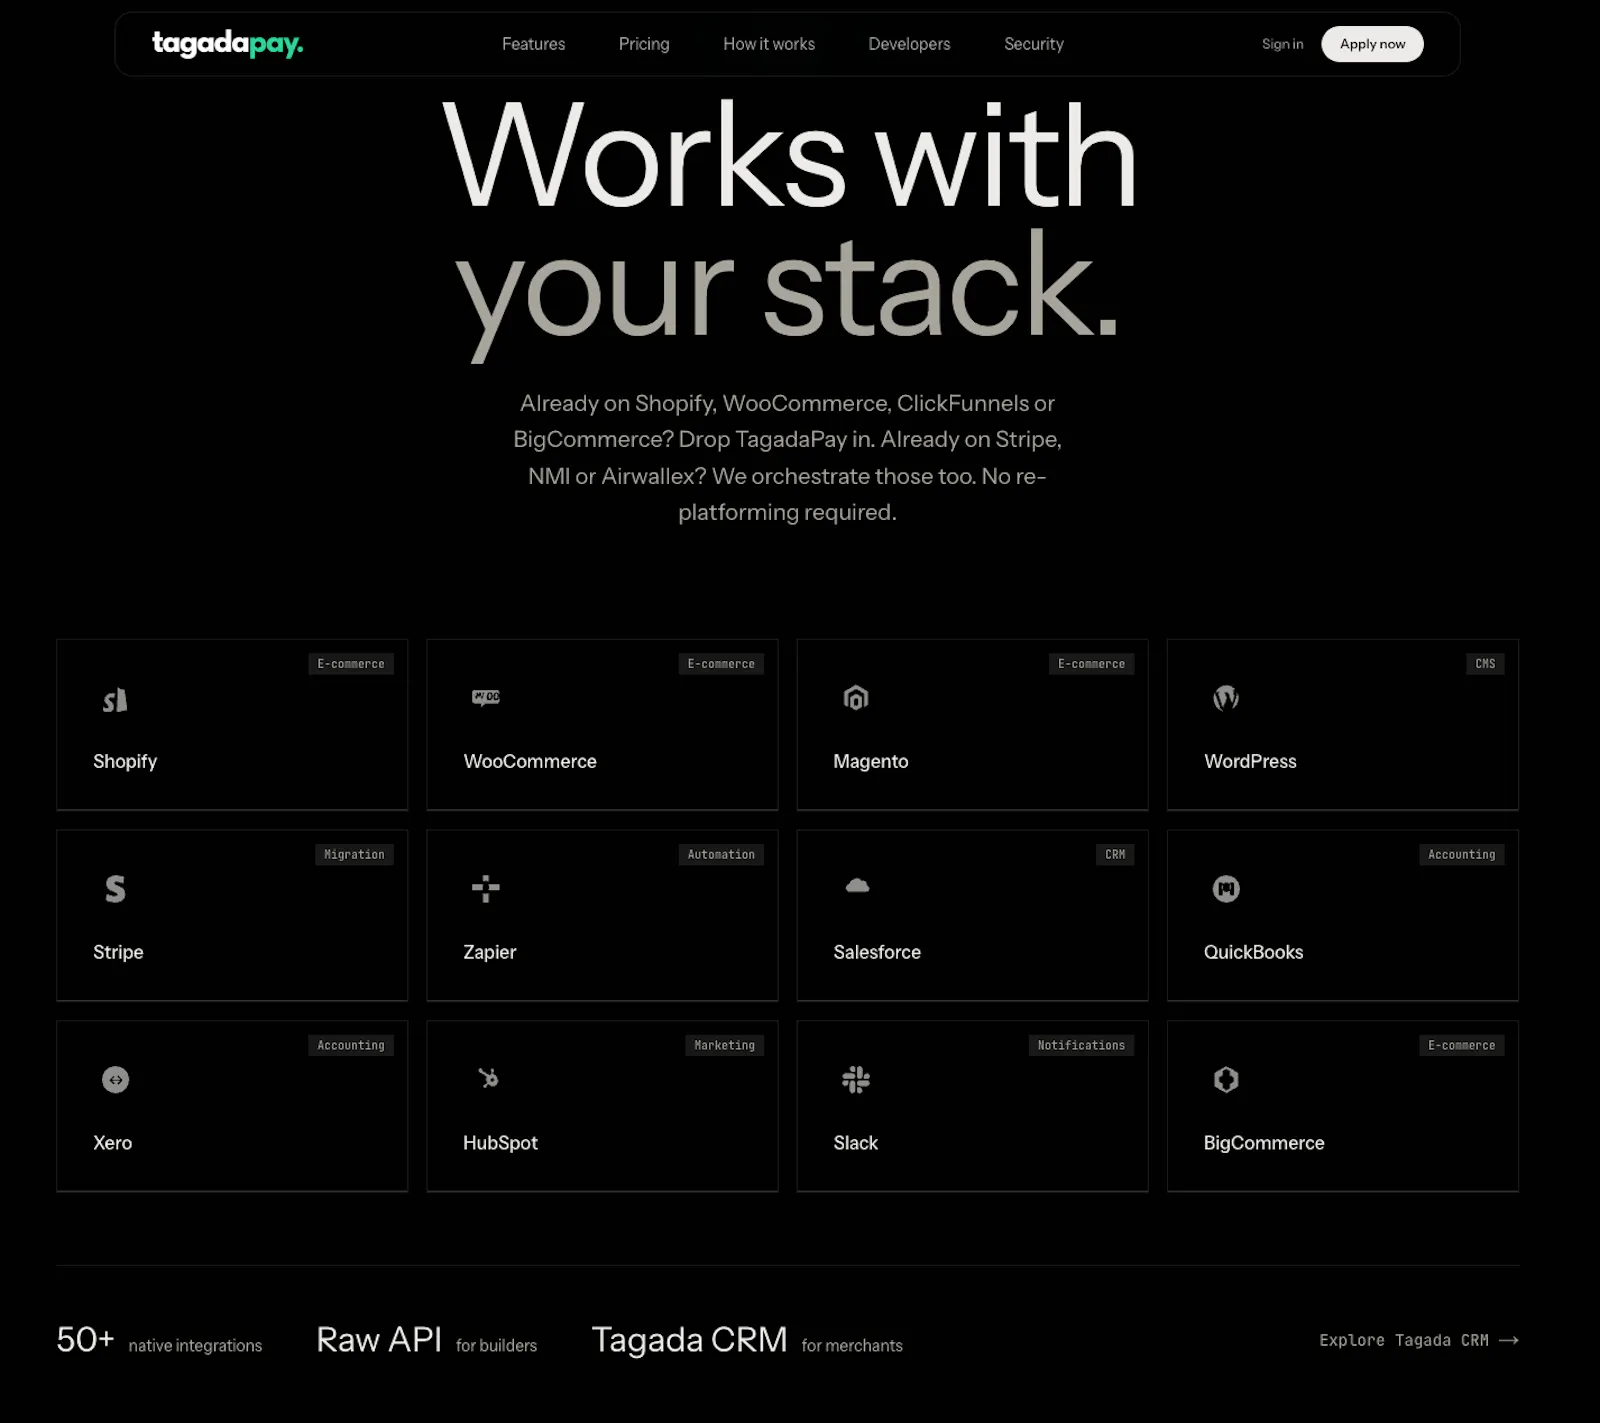Click the E-commerce tag on BigCommerce card
1600x1423 pixels.
1461,1046
